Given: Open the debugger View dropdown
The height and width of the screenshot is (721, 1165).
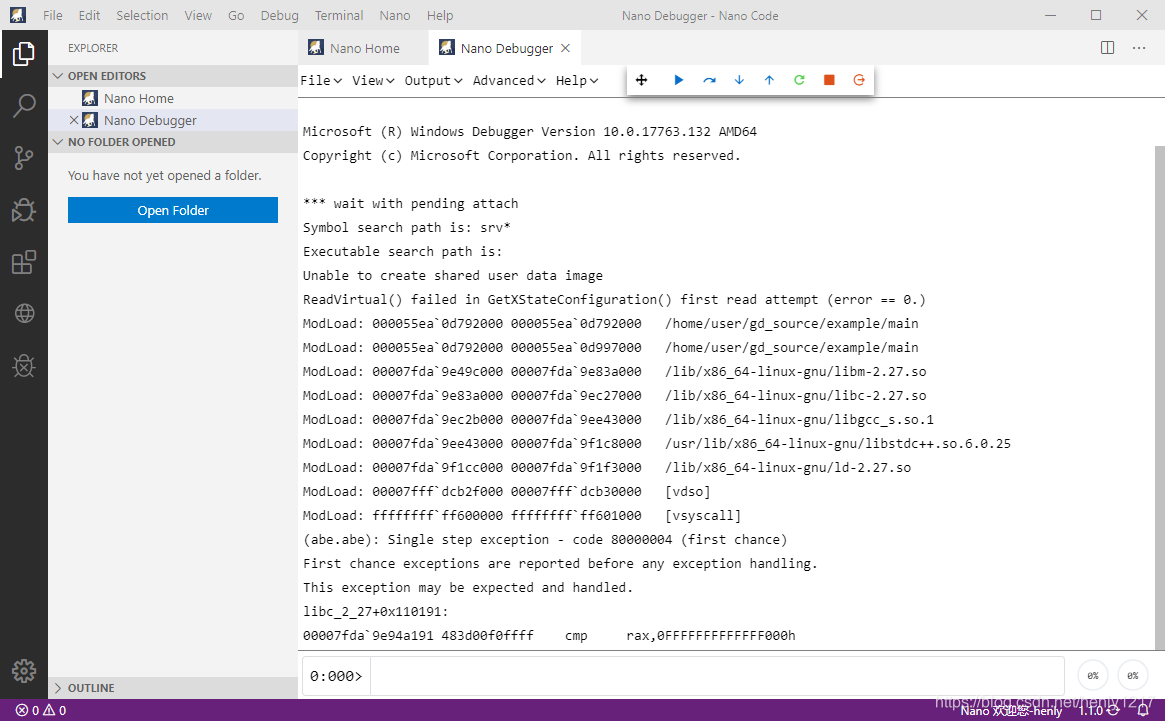Looking at the screenshot, I should (373, 80).
